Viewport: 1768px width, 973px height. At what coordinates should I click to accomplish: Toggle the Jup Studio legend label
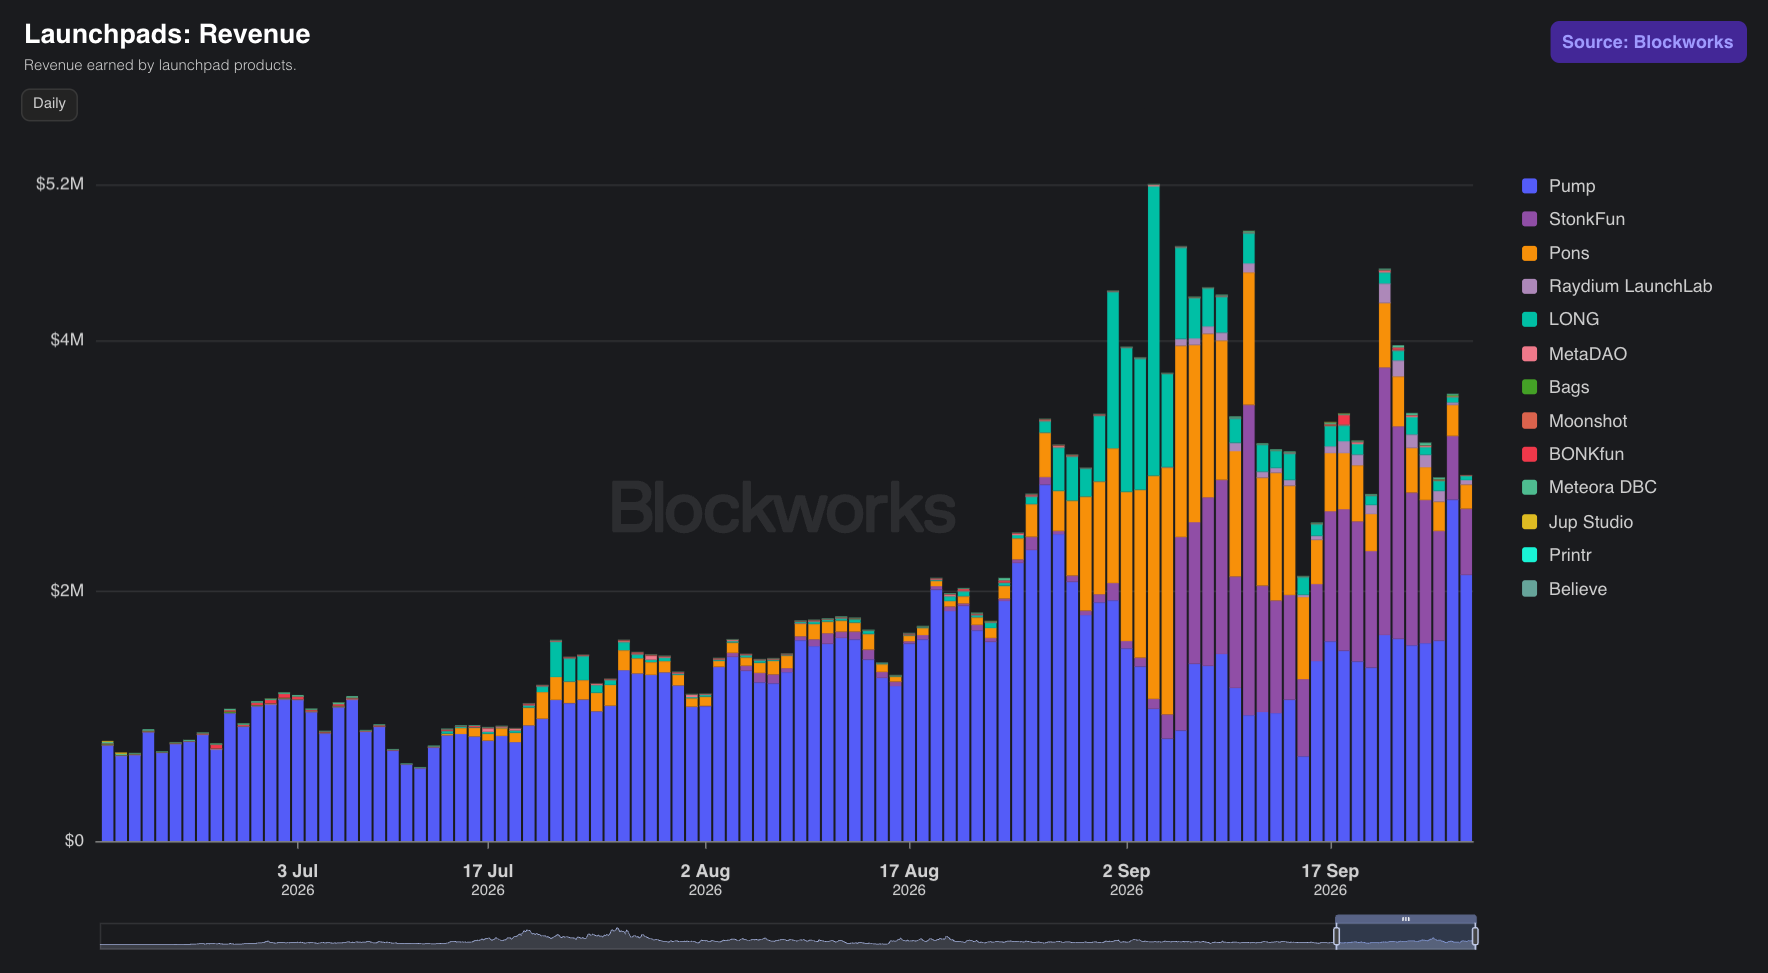coord(1591,522)
